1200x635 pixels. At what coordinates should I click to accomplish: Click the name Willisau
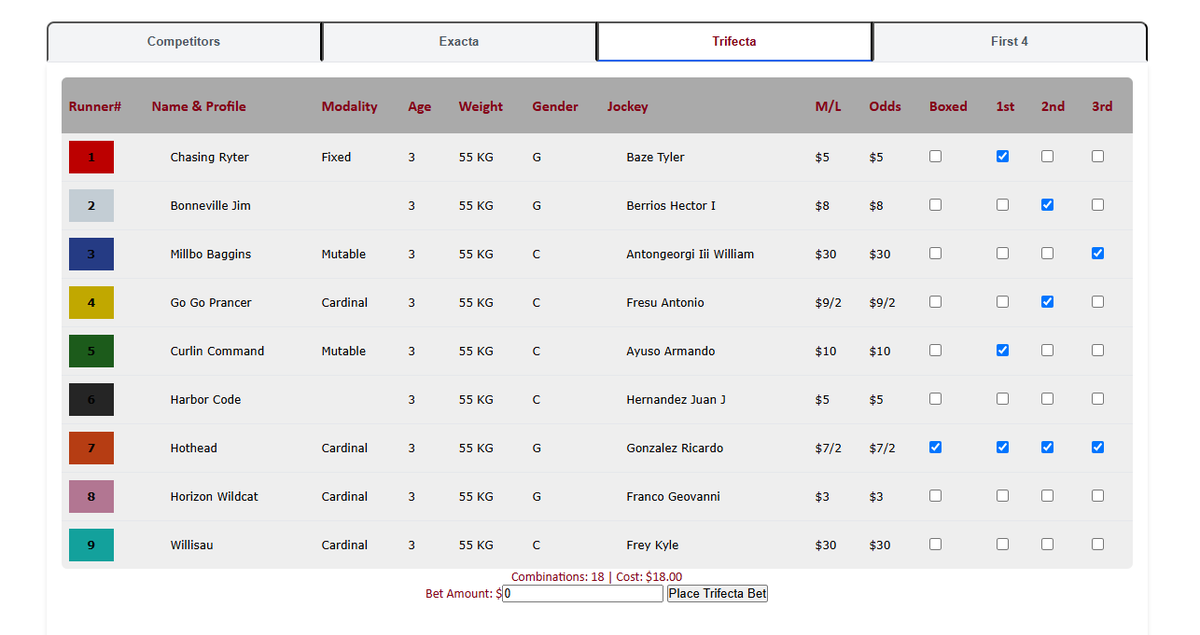pyautogui.click(x=191, y=545)
